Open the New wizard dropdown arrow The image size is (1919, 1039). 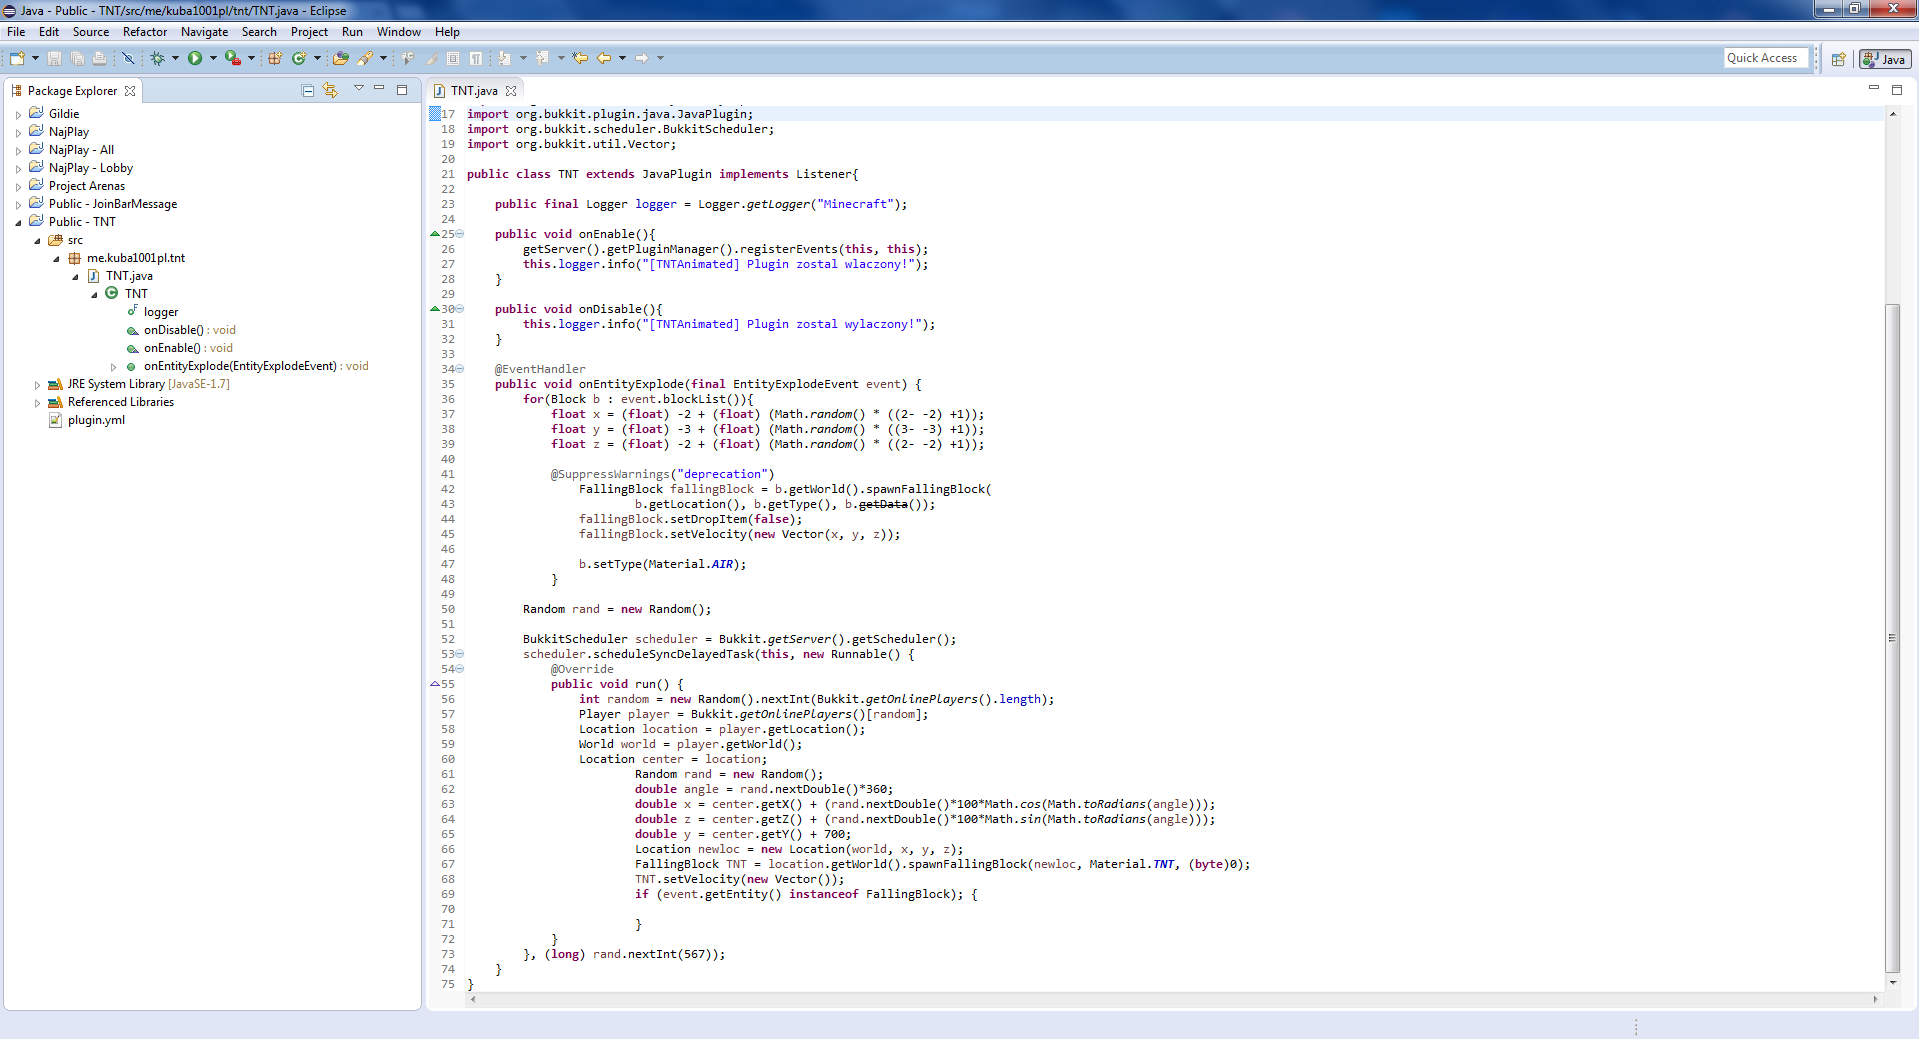pos(35,58)
